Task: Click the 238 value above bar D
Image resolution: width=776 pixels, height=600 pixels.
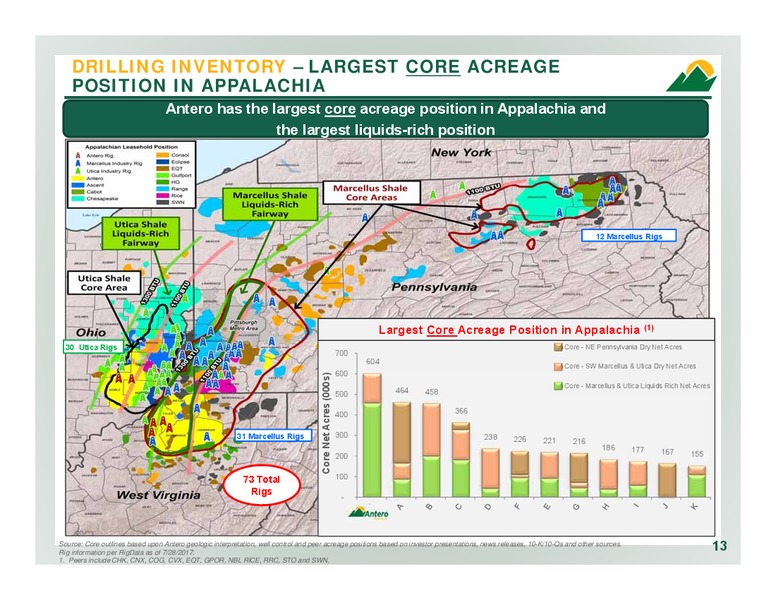Action: pos(490,437)
